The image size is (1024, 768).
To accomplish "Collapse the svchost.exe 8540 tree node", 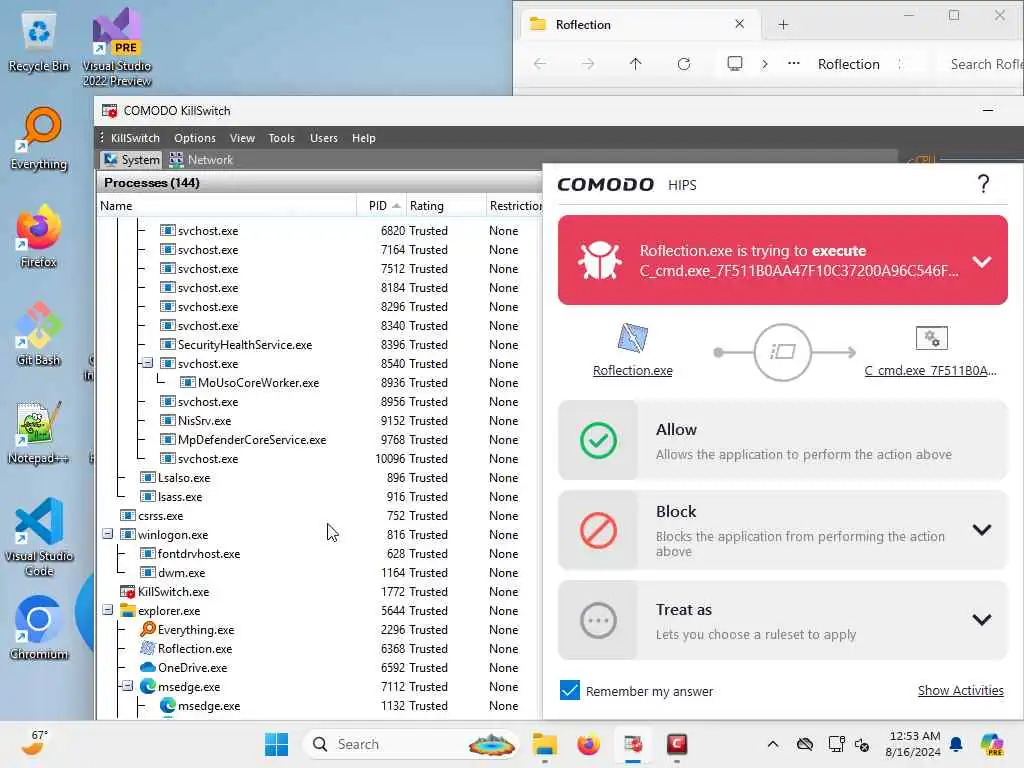I will 148,362.
